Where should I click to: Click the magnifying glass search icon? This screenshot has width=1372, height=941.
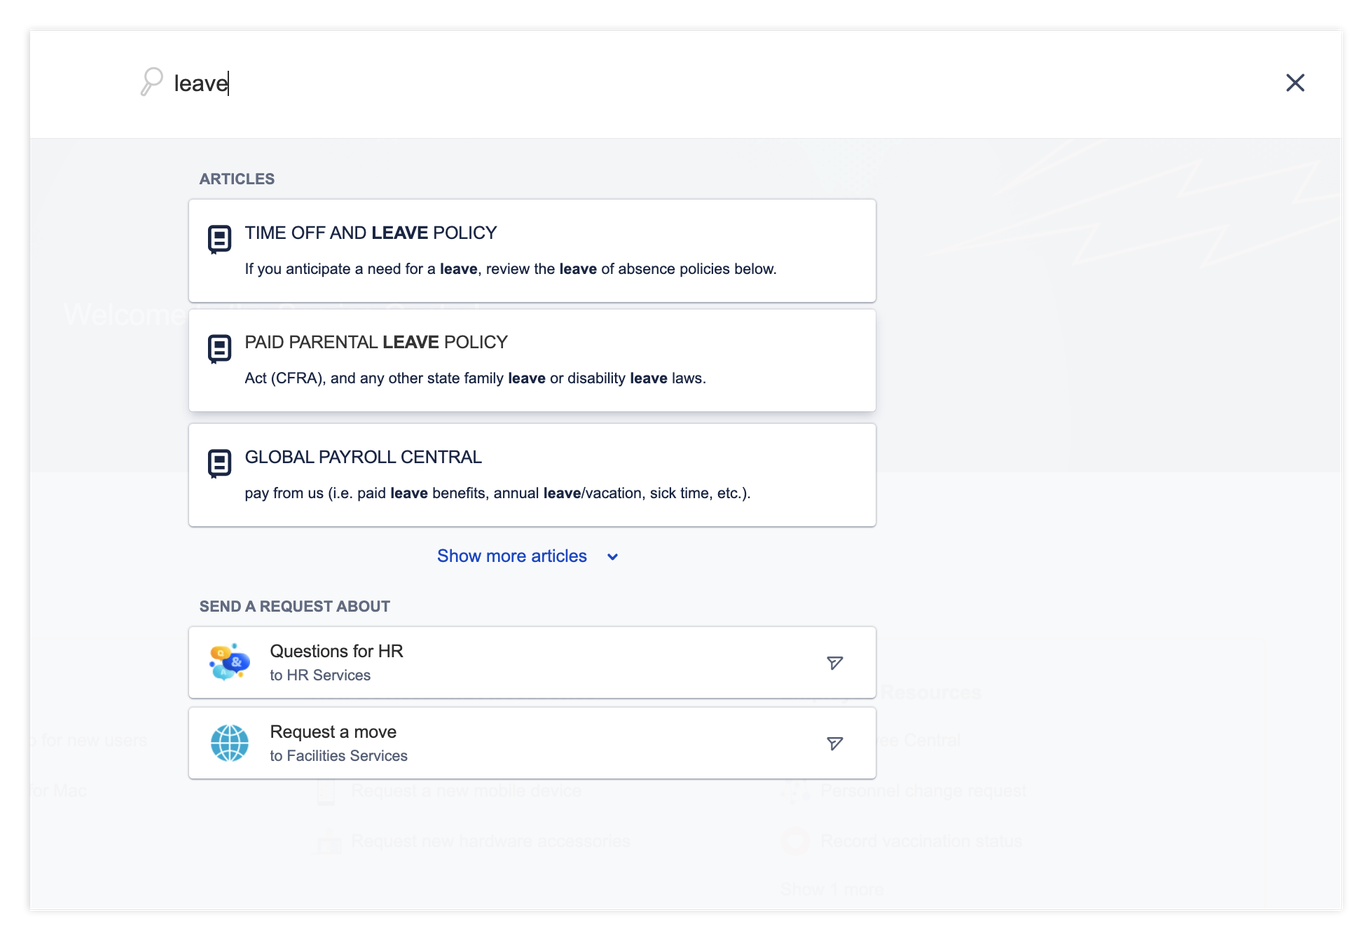click(x=151, y=82)
